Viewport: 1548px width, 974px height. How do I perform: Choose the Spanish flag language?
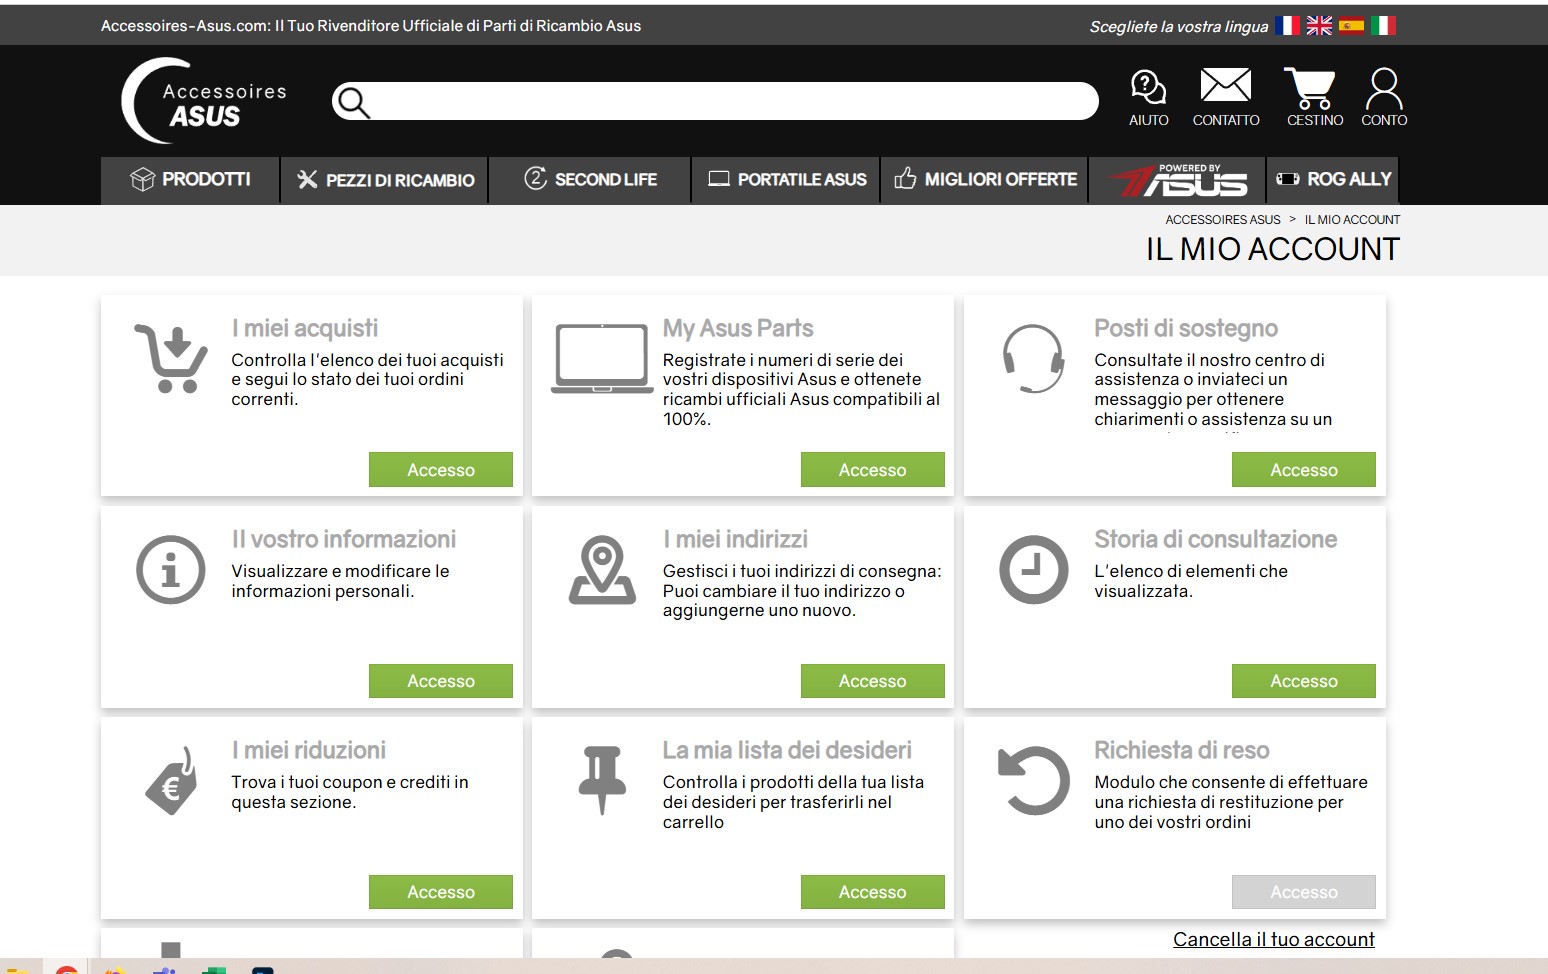point(1351,26)
